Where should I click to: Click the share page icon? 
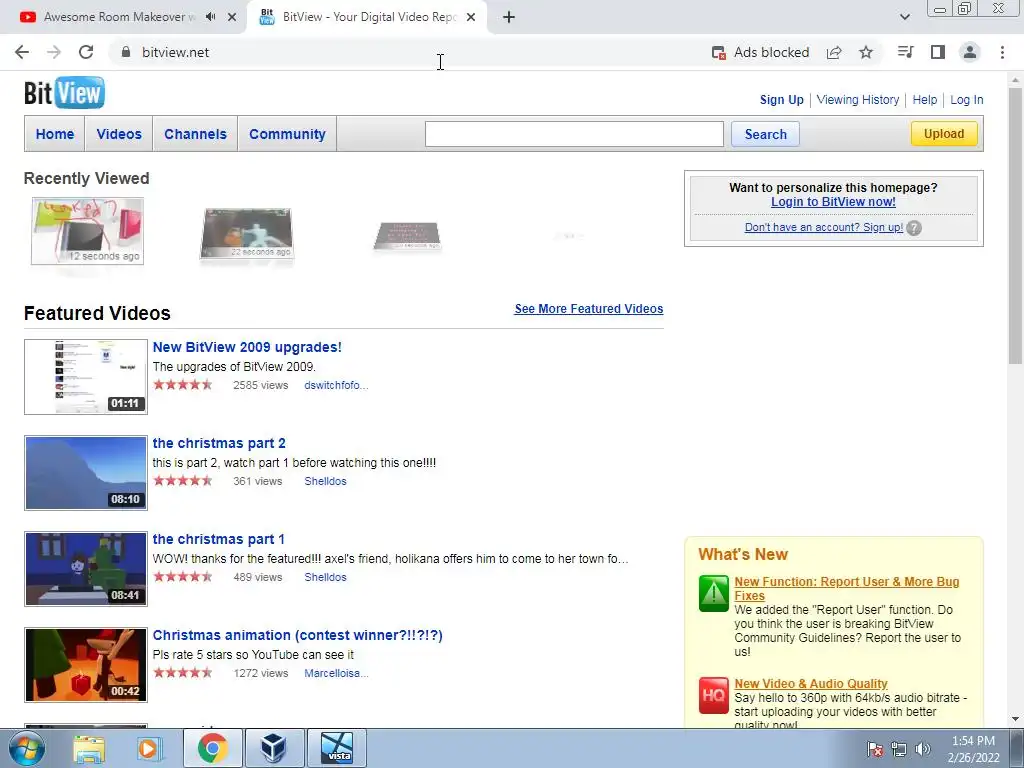coord(834,52)
